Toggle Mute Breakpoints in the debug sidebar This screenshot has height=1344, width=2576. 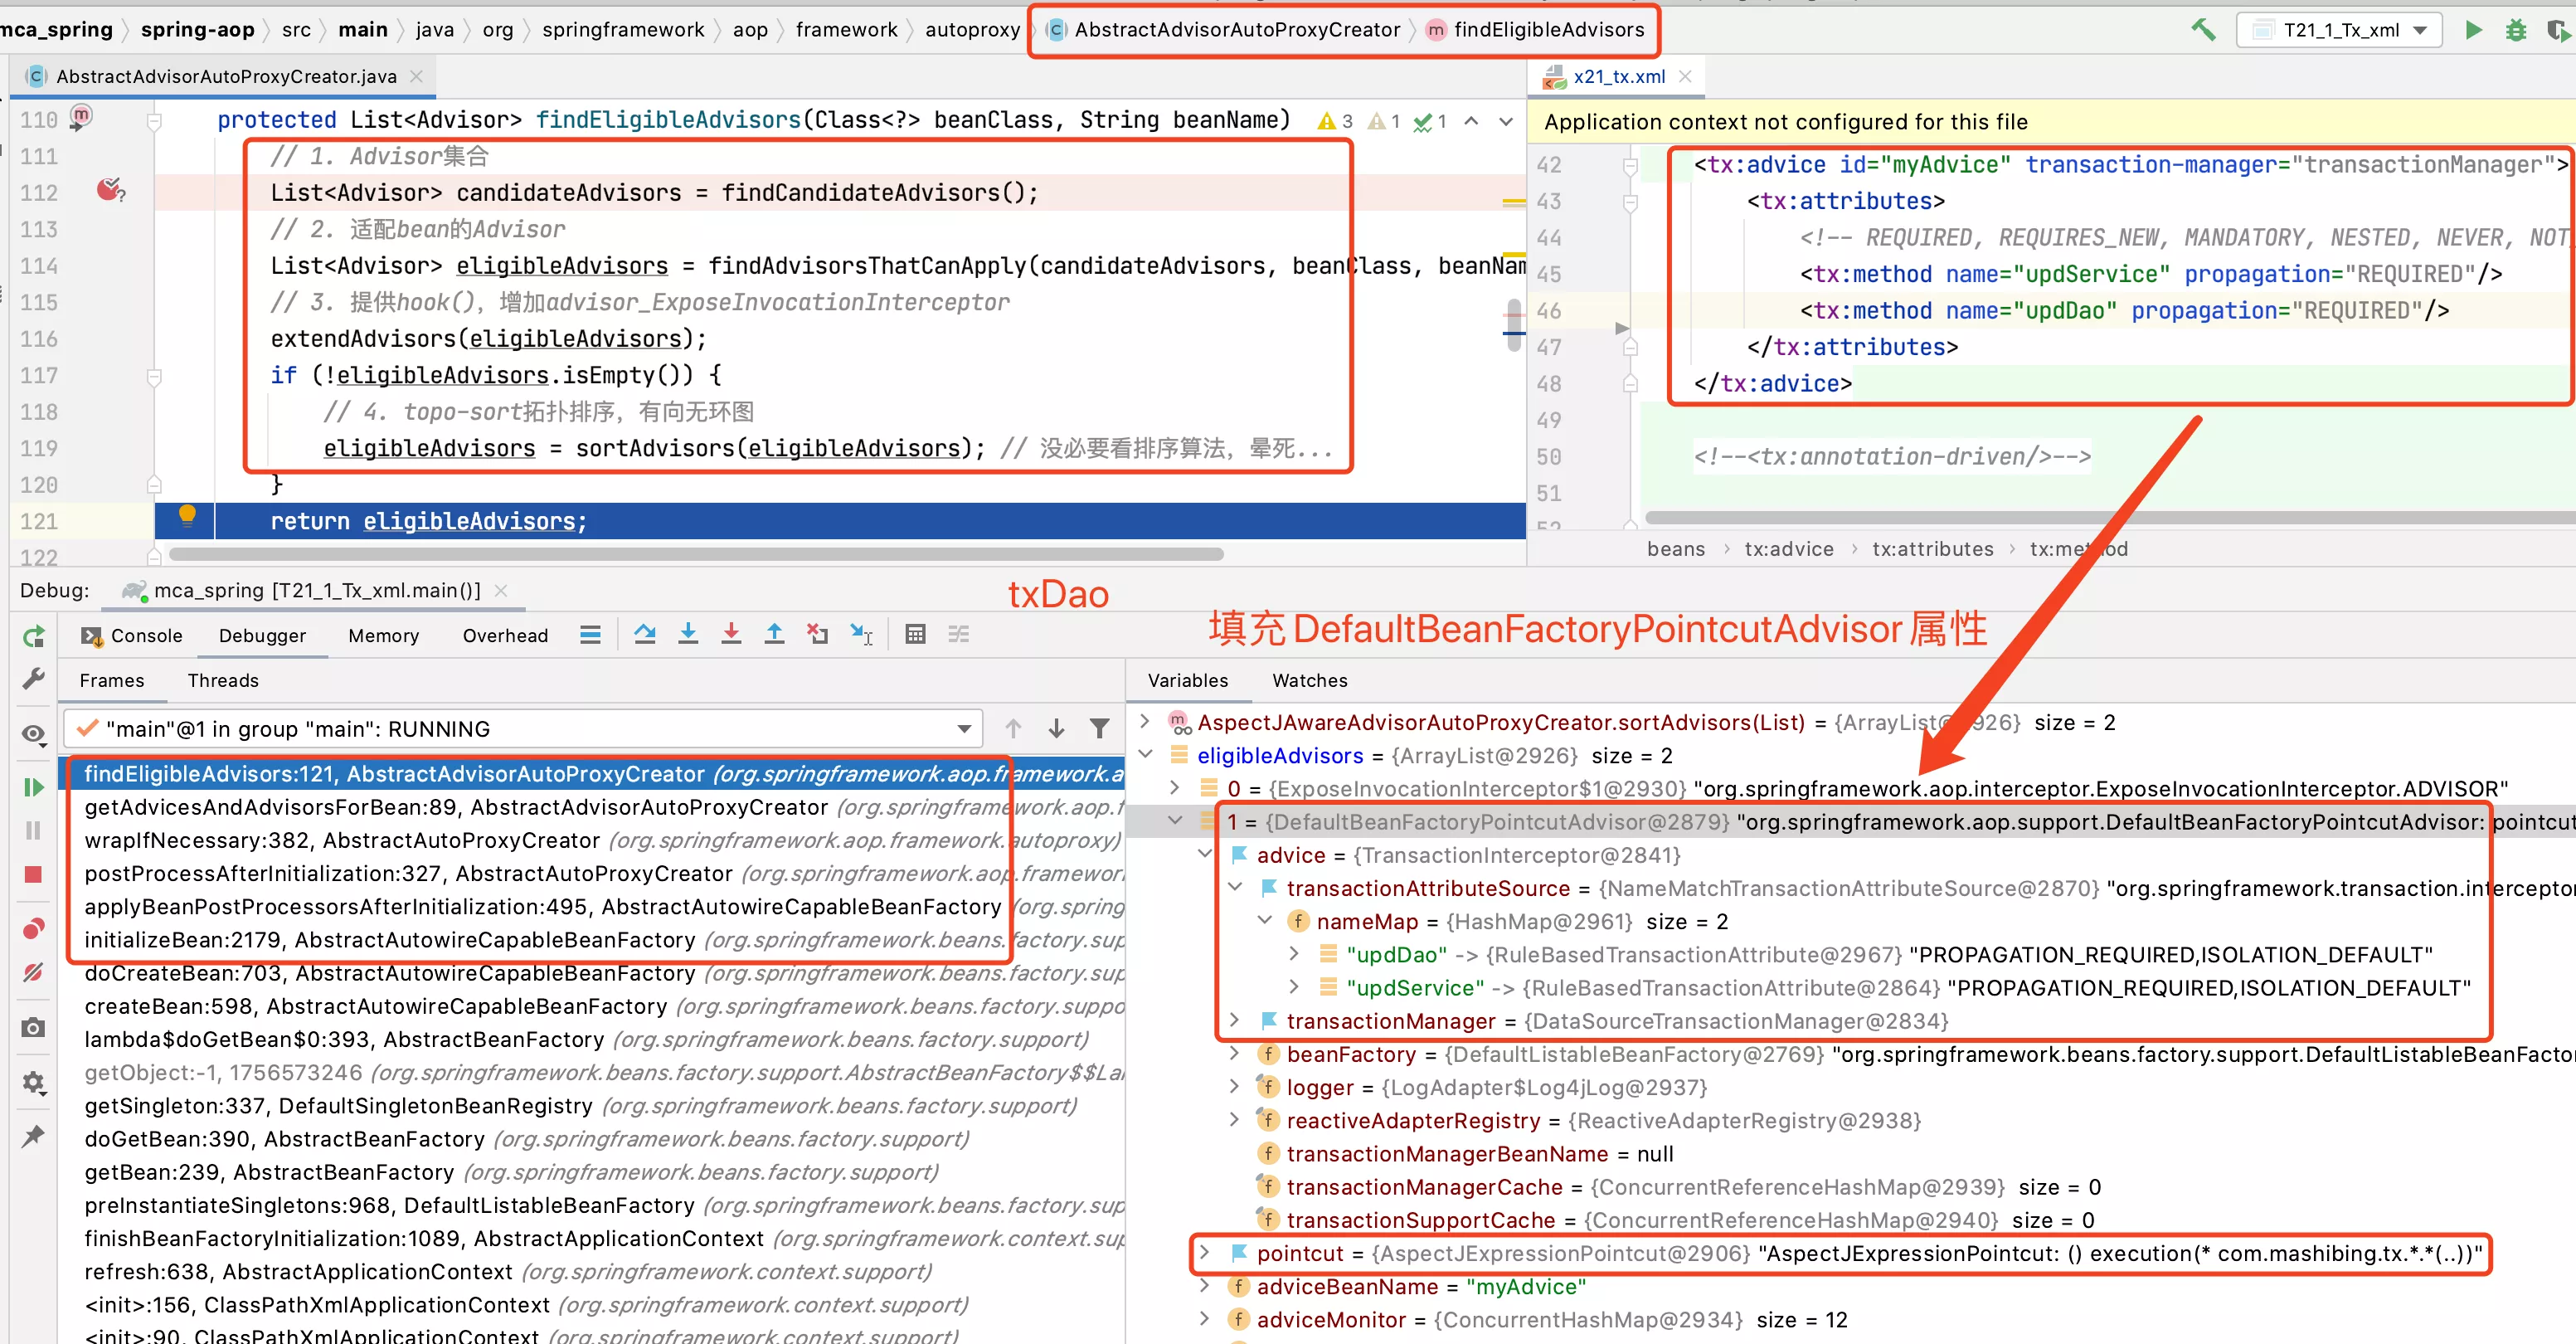(34, 972)
